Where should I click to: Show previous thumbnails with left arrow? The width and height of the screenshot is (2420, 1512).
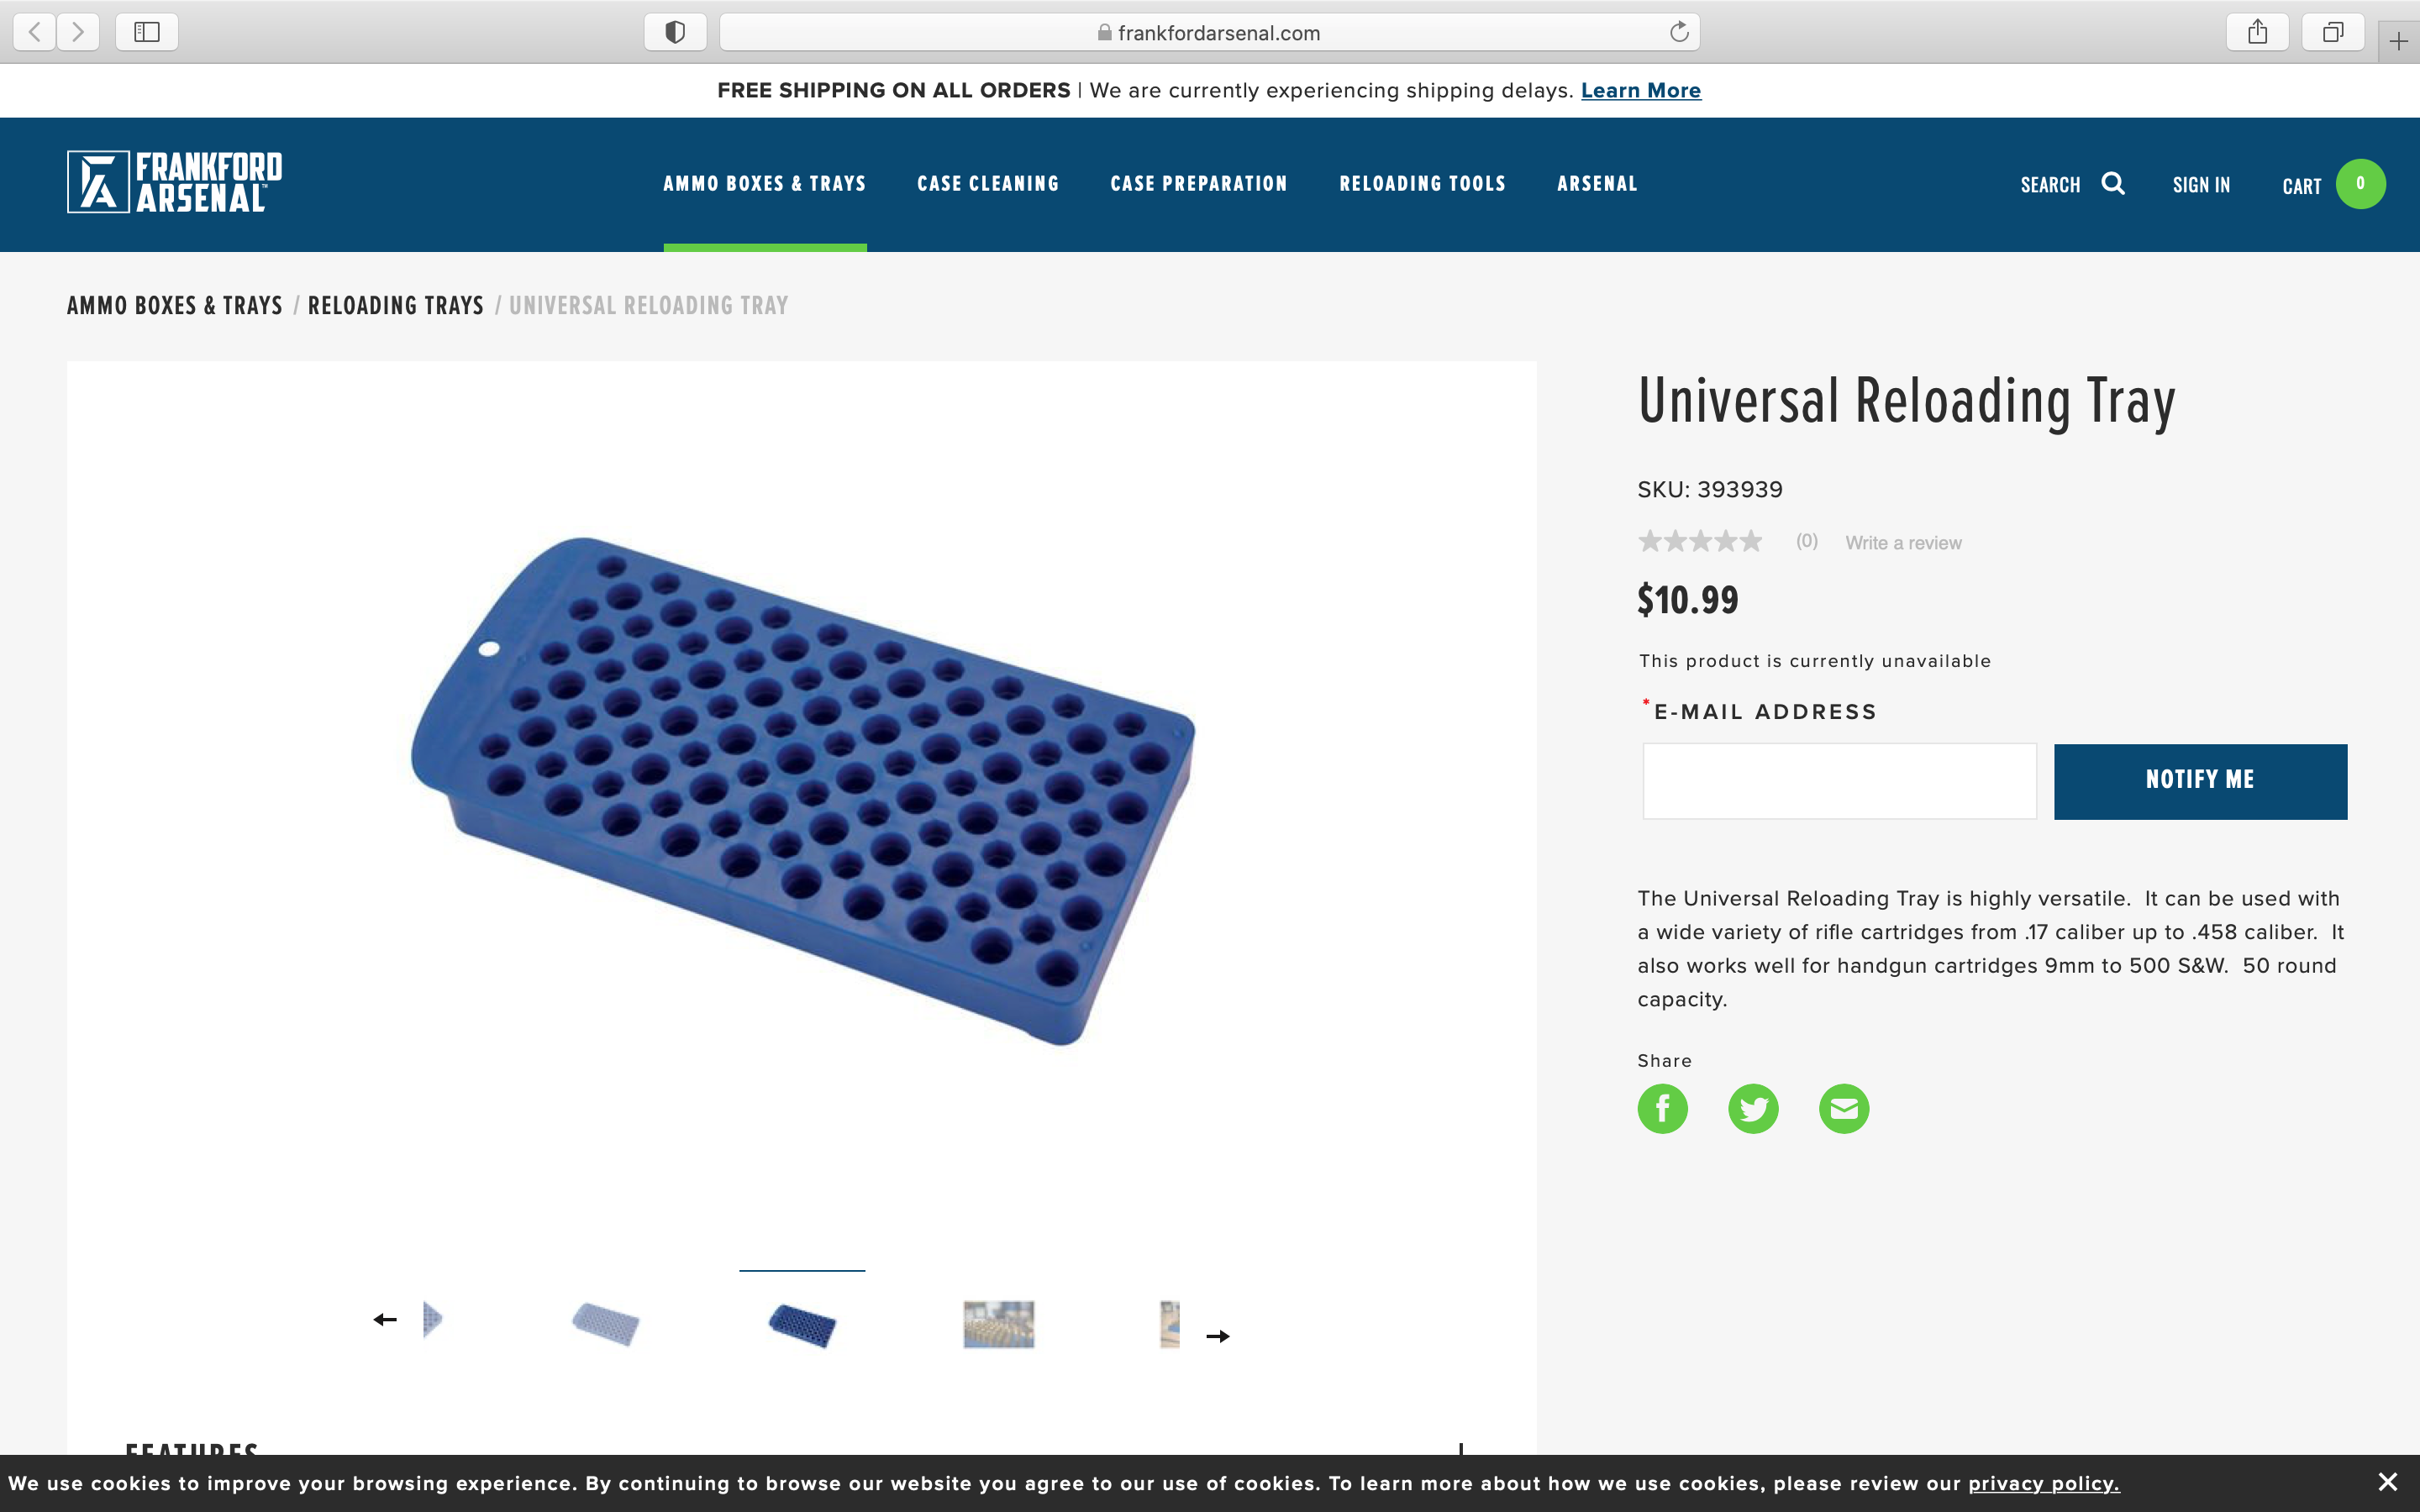coord(385,1320)
